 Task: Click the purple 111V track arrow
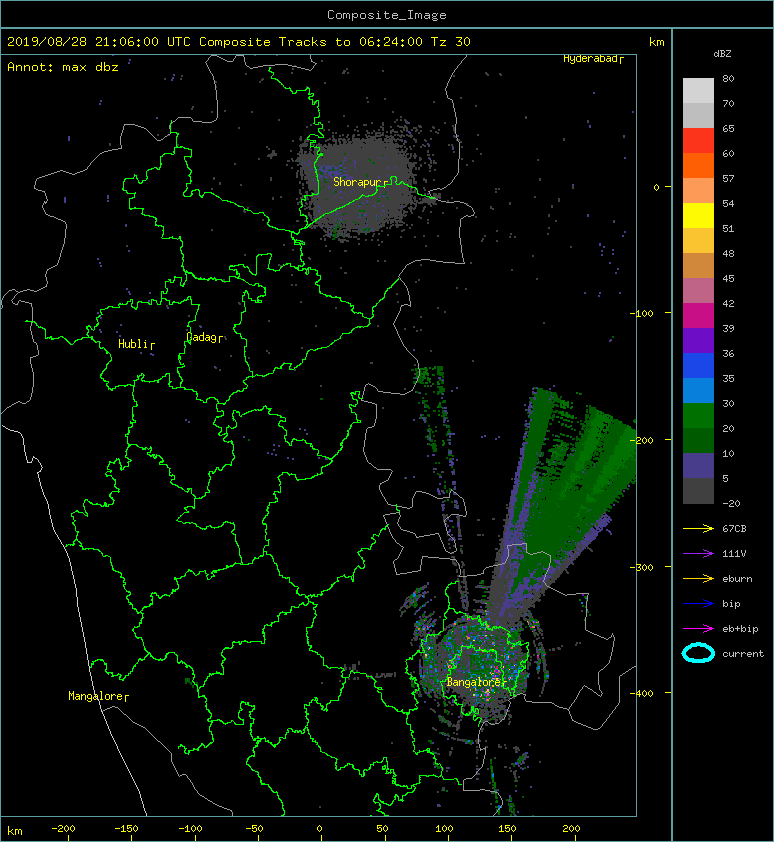[x=698, y=554]
